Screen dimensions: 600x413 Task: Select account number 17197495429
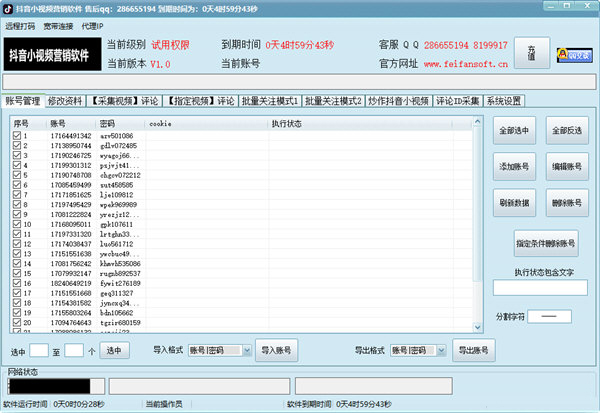pos(71,204)
